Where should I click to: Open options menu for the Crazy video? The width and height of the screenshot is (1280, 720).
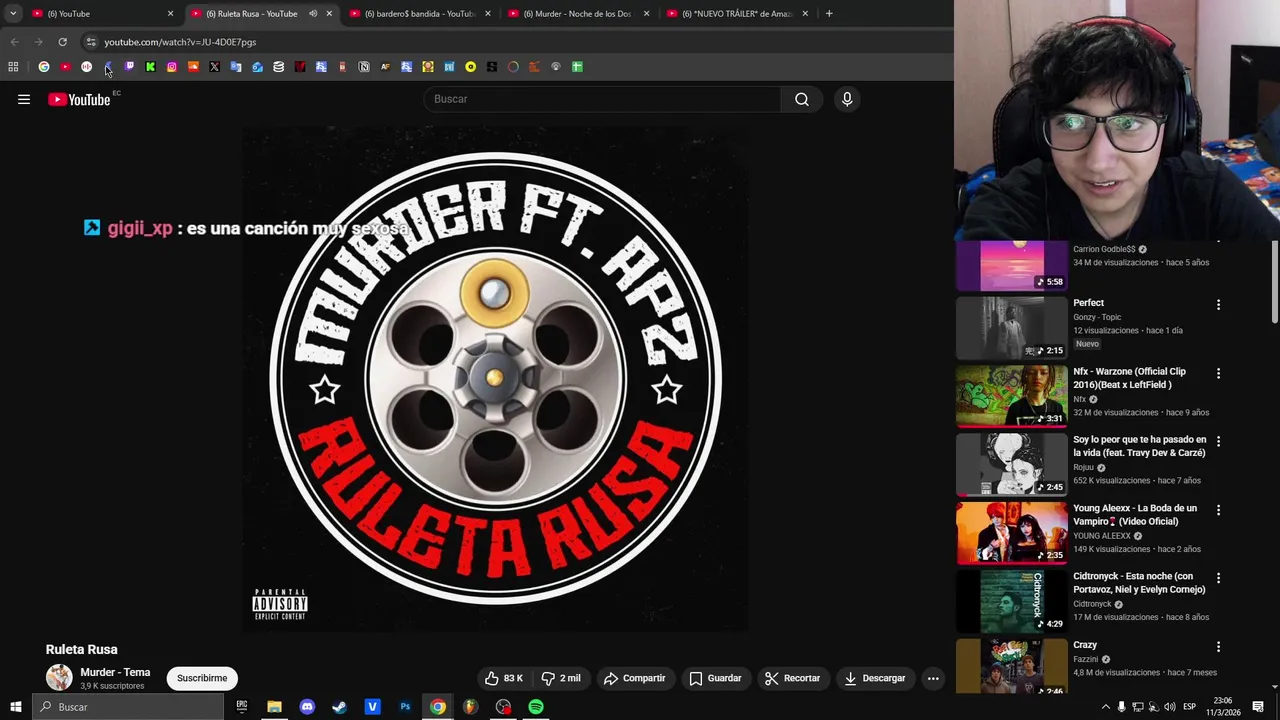click(x=1218, y=647)
